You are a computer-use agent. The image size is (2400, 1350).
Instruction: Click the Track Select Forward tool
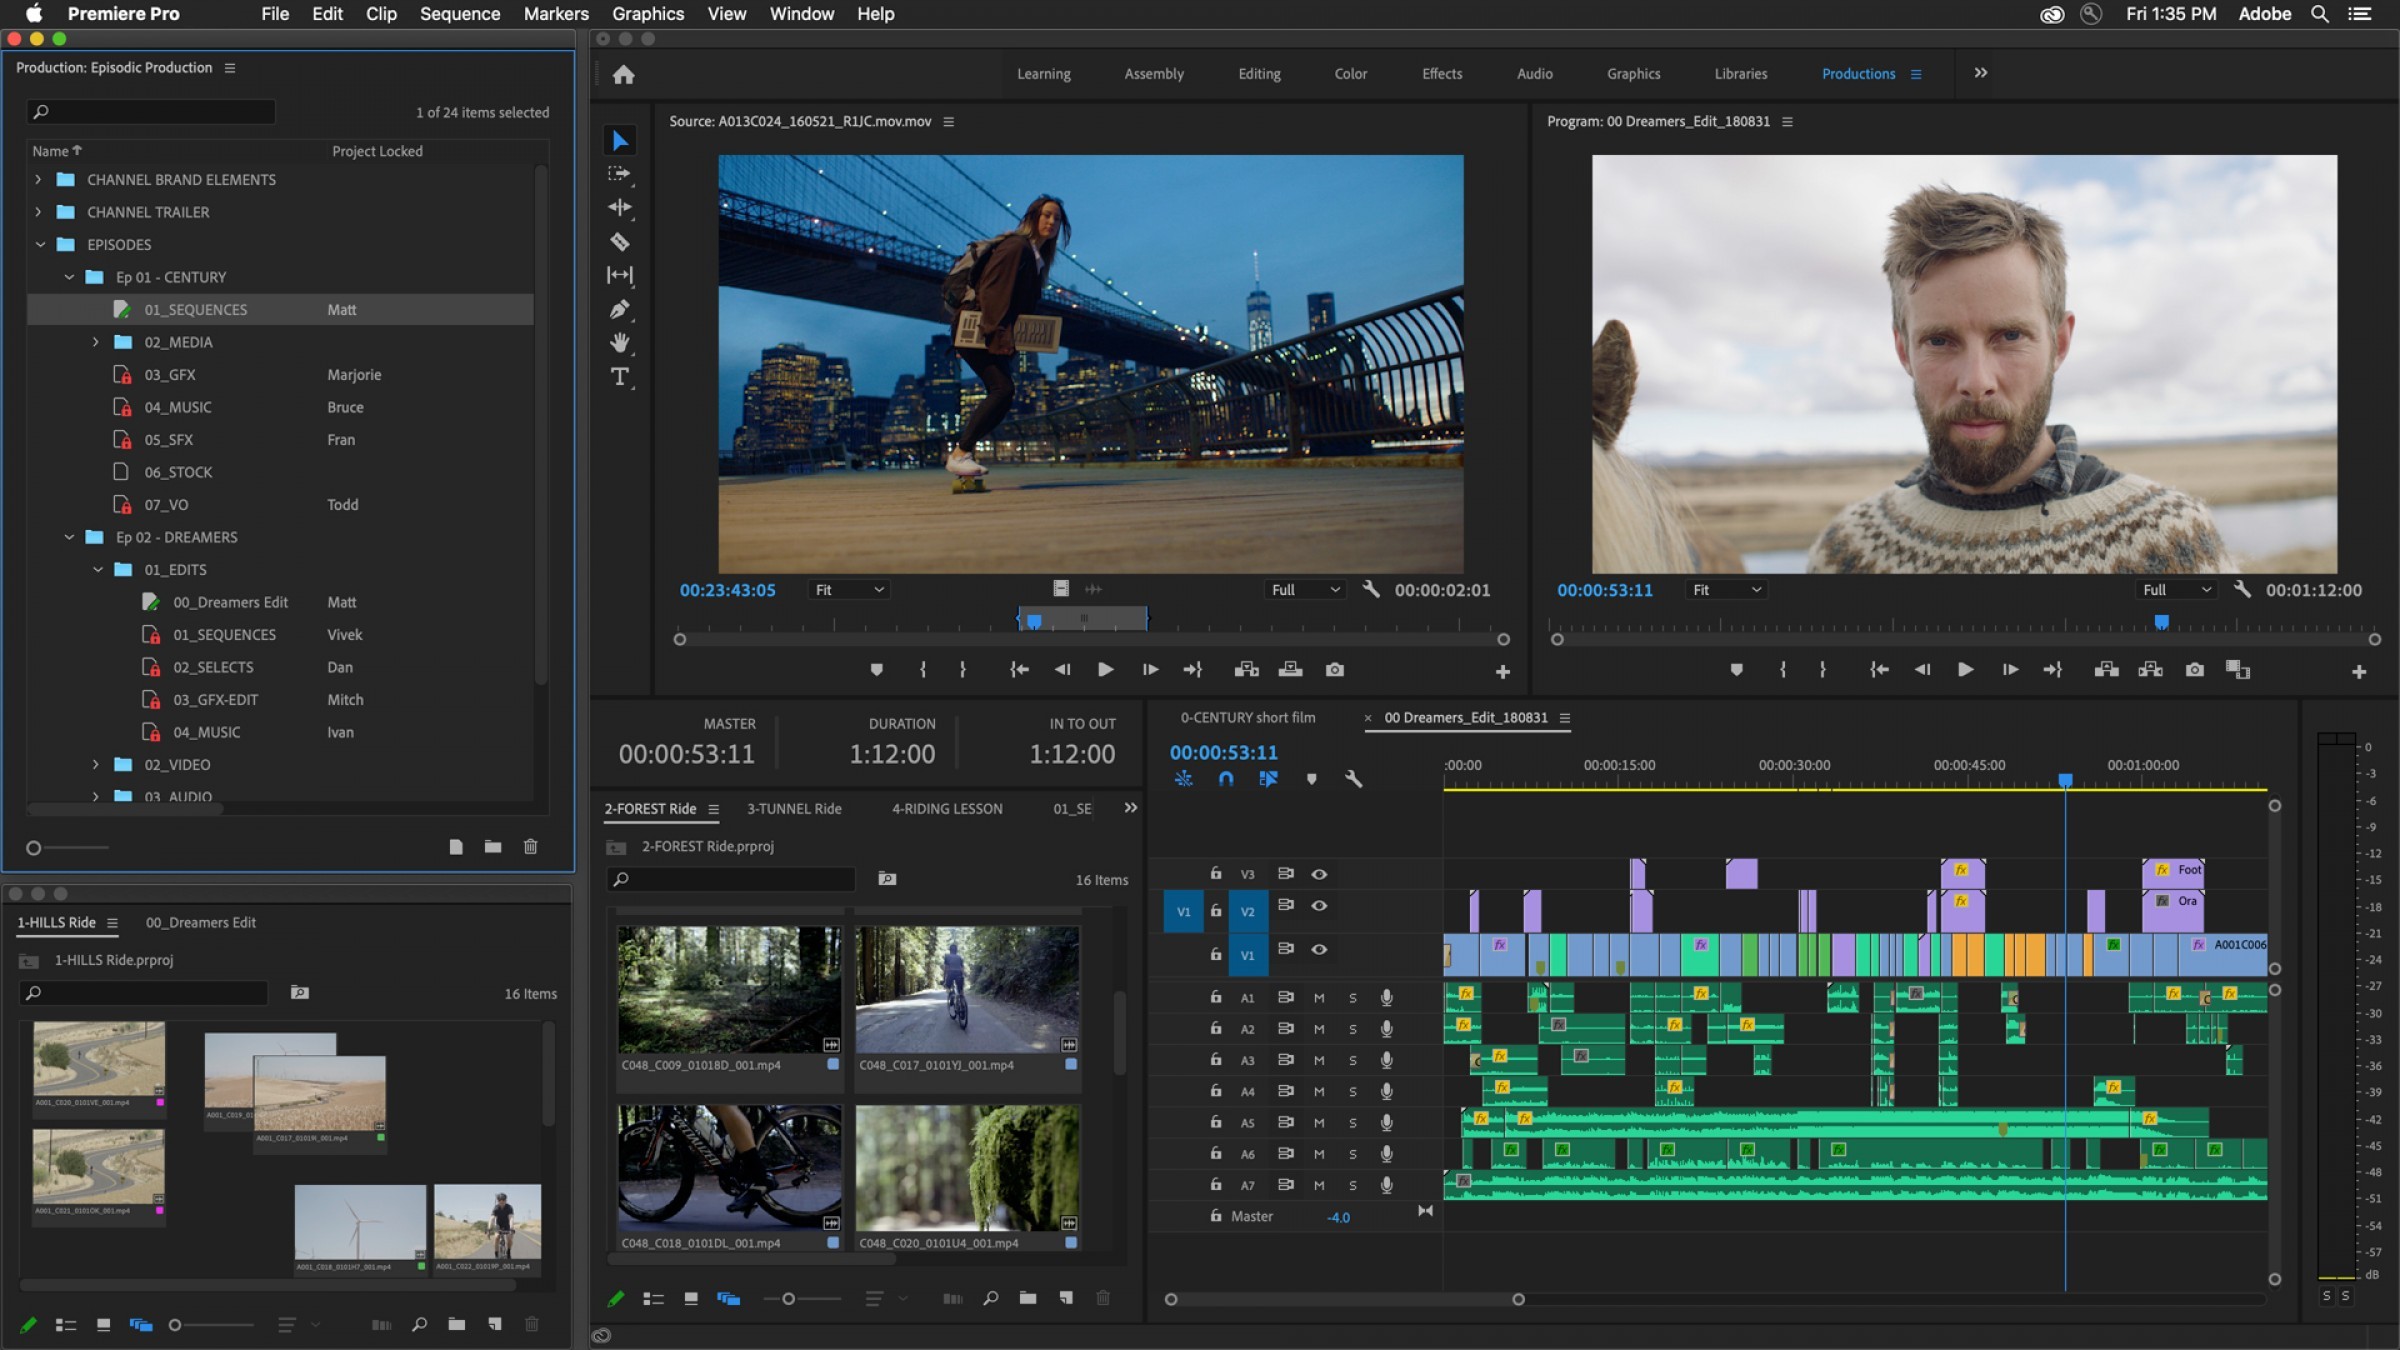pos(620,173)
